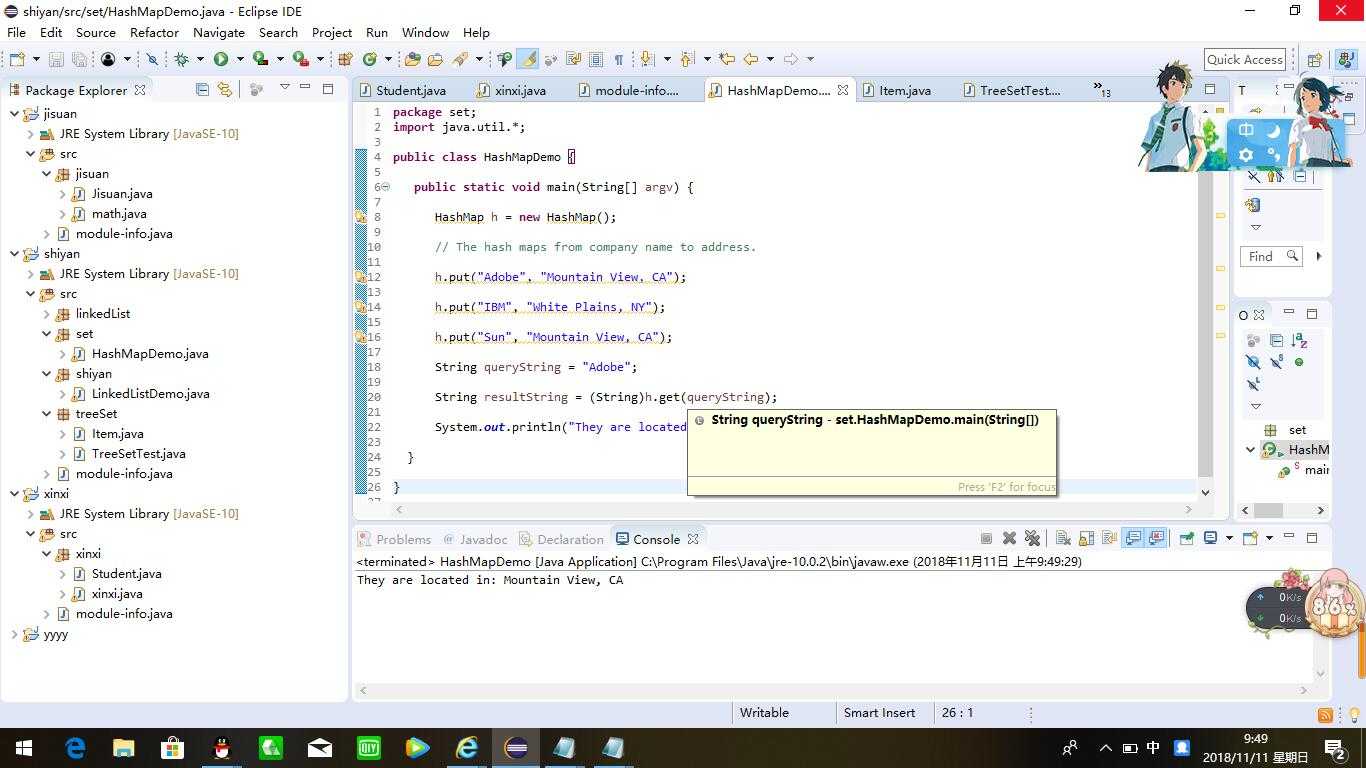
Task: Toggle Show Whitespace Characters pilcrow icon
Action: point(619,59)
